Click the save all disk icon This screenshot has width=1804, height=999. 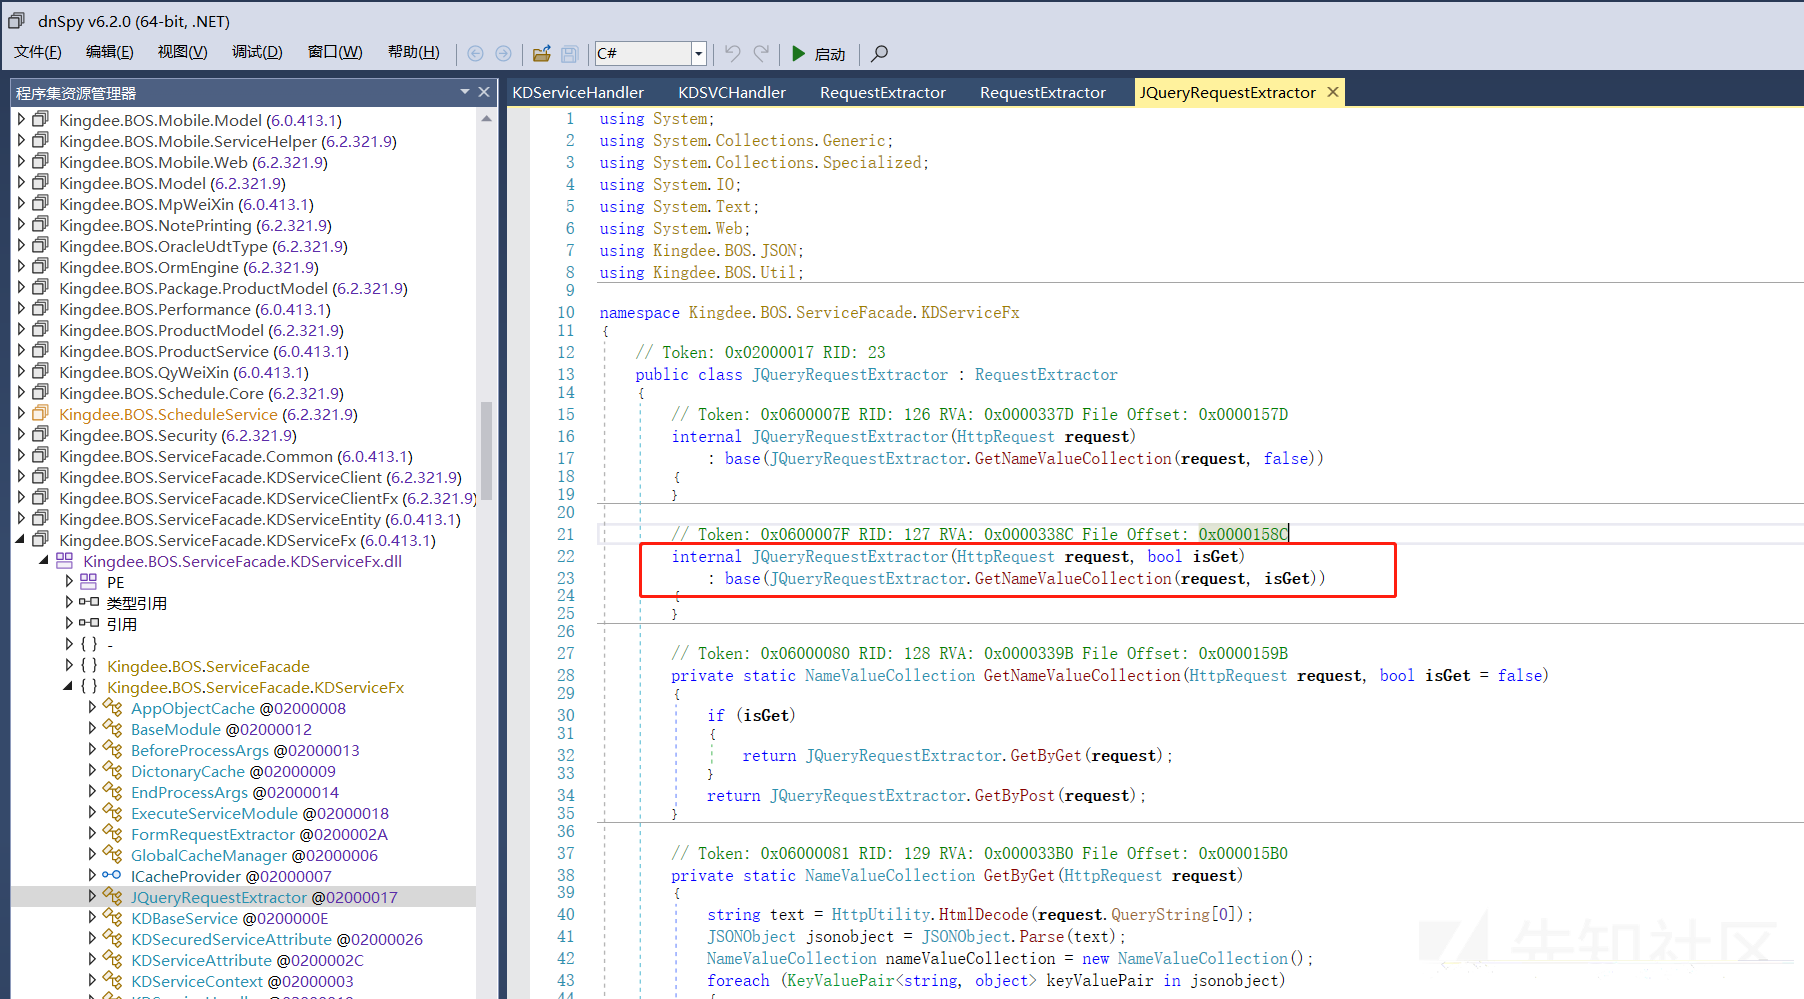(570, 54)
